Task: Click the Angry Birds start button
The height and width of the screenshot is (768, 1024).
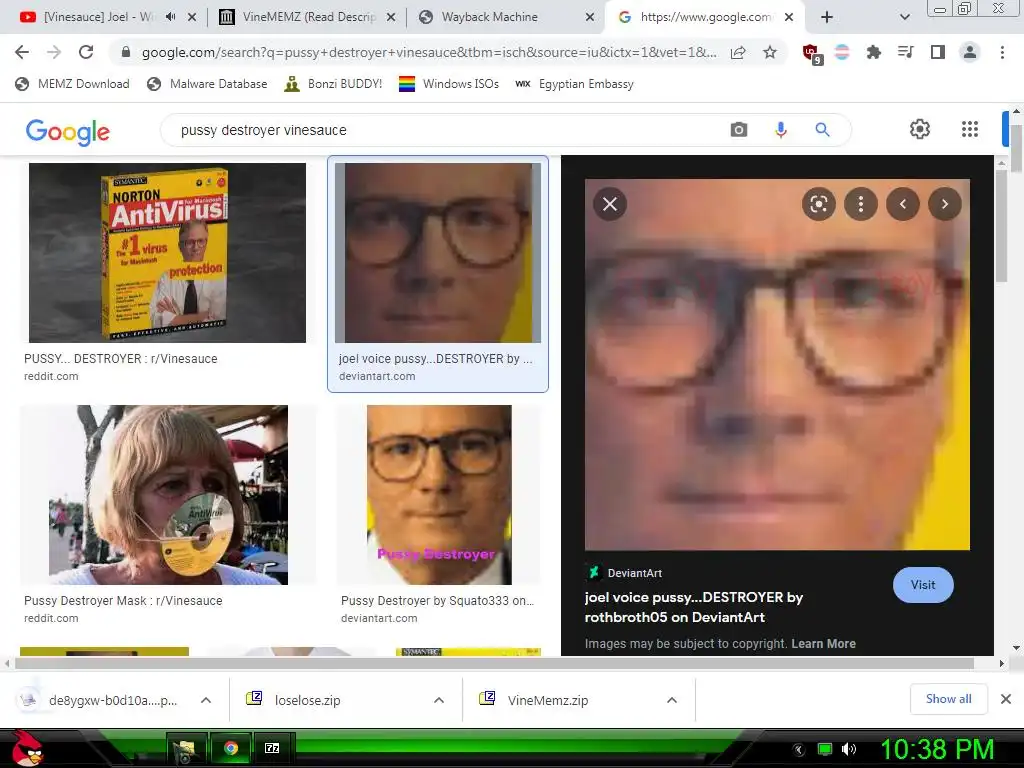Action: click(x=26, y=748)
